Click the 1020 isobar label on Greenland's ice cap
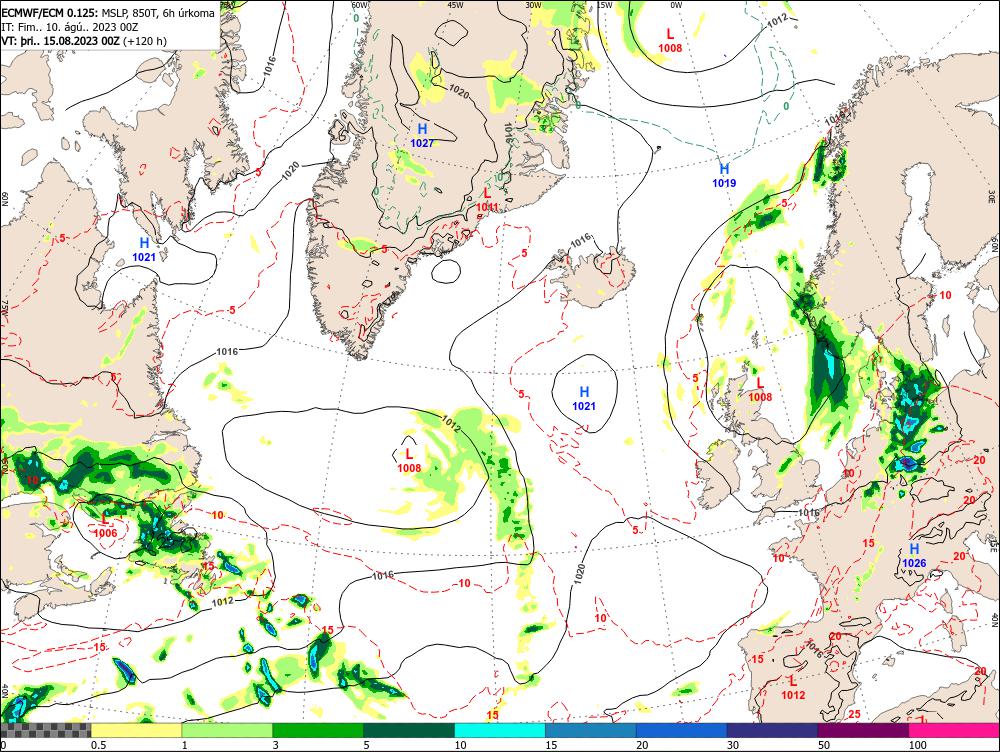1000x752 pixels. (459, 92)
